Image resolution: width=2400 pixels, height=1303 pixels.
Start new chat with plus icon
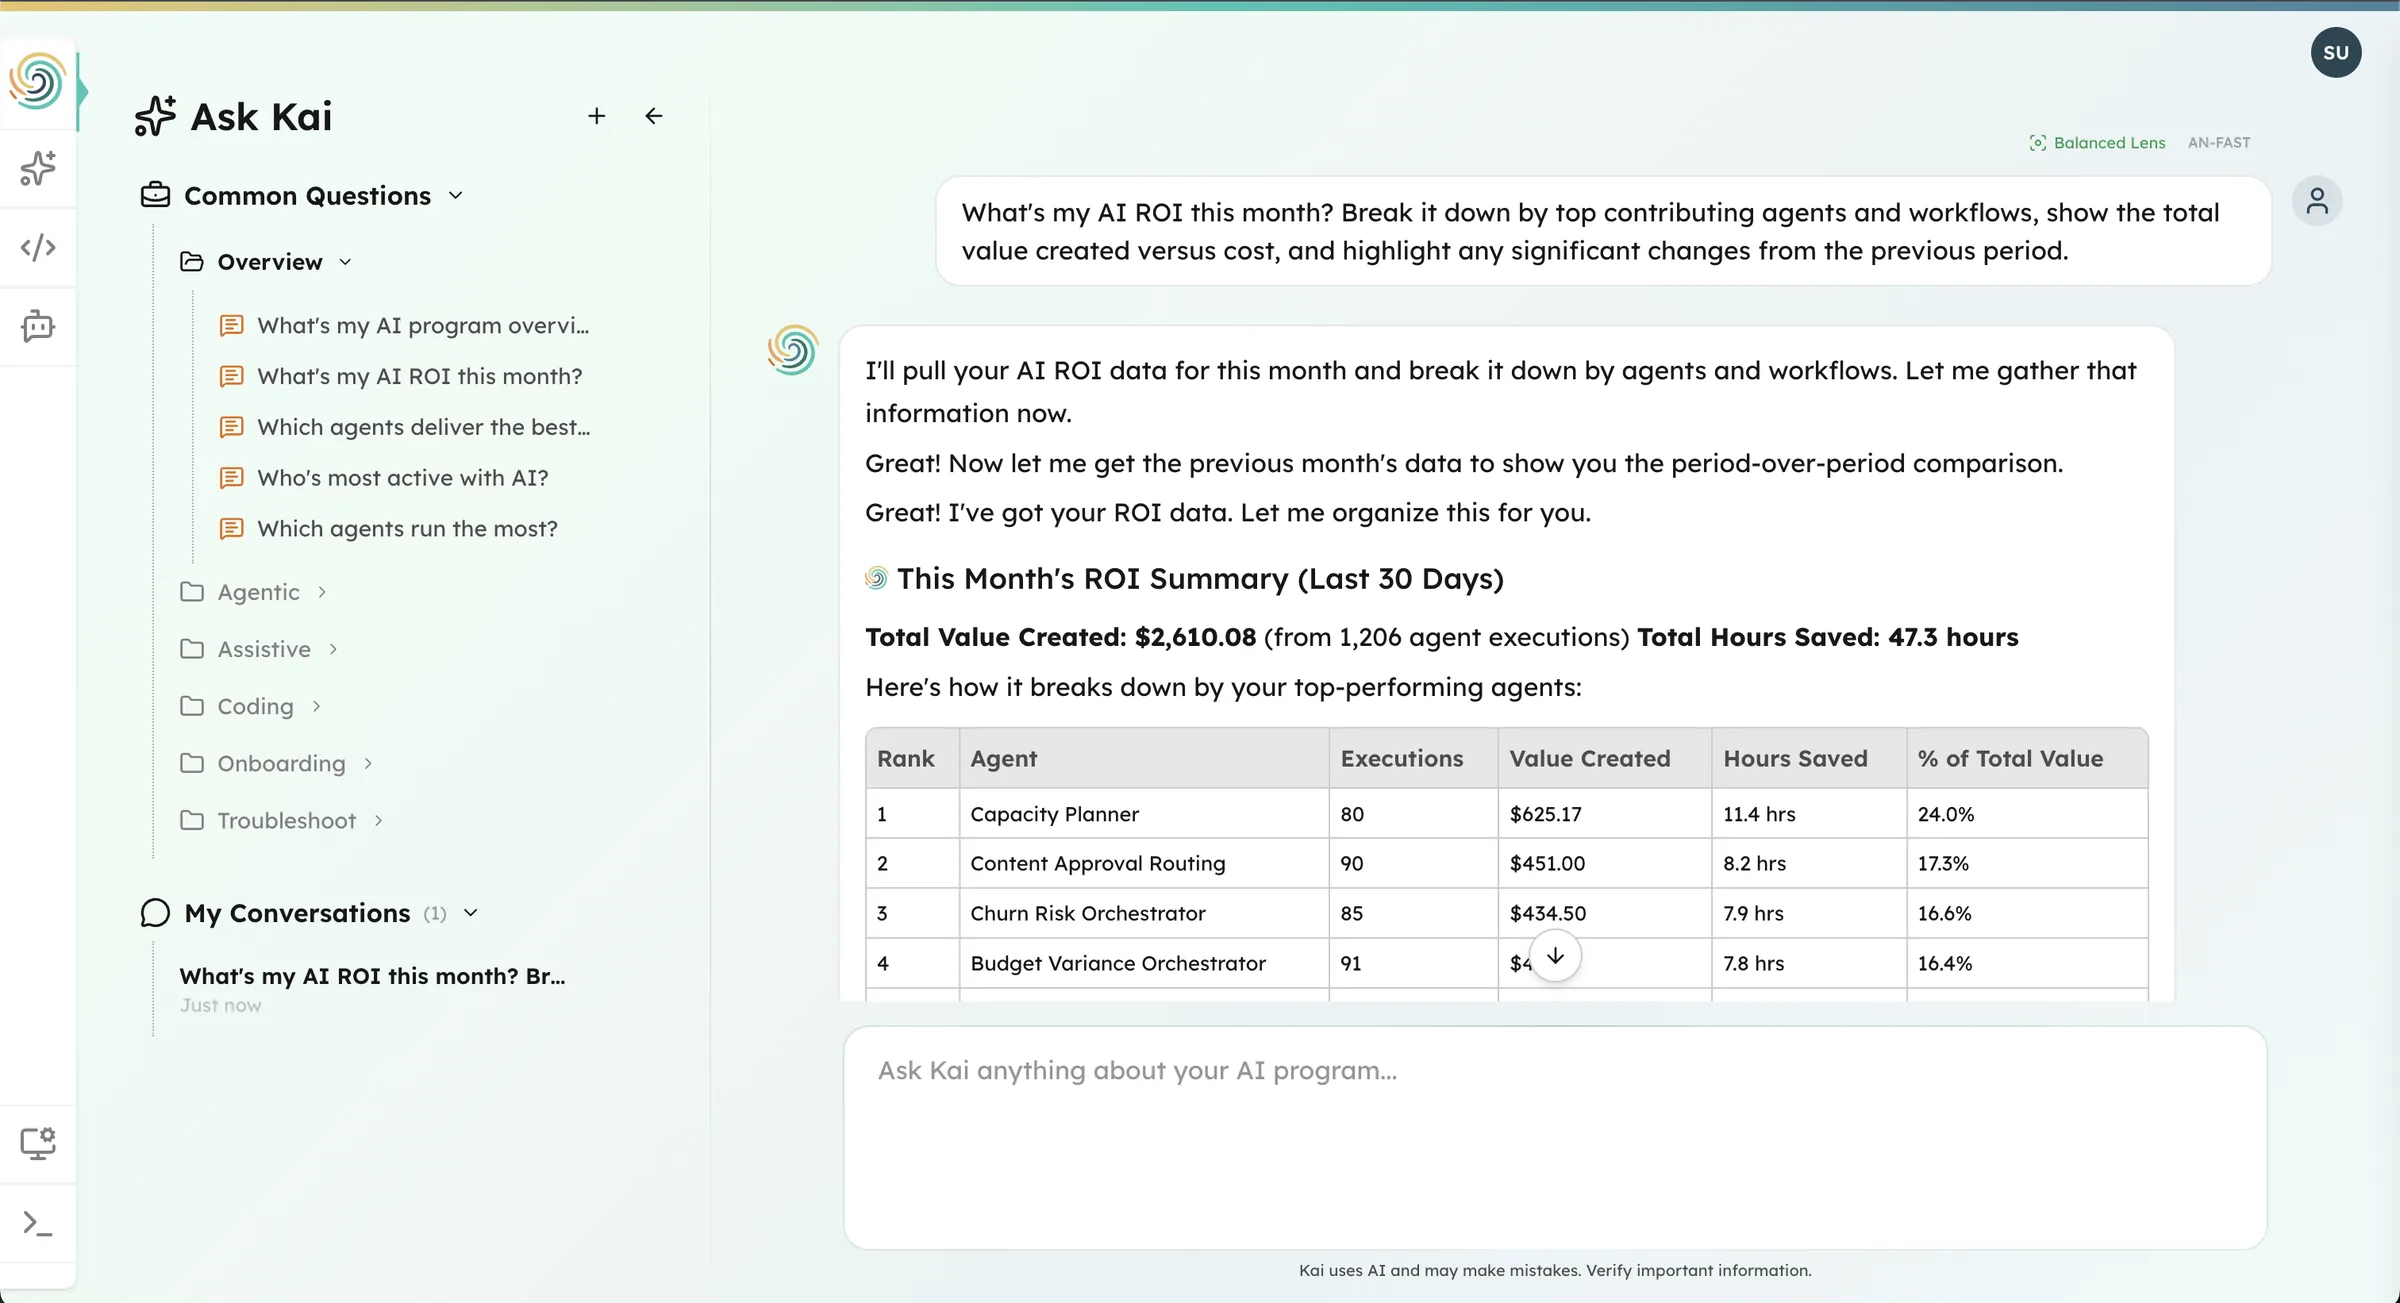[596, 116]
